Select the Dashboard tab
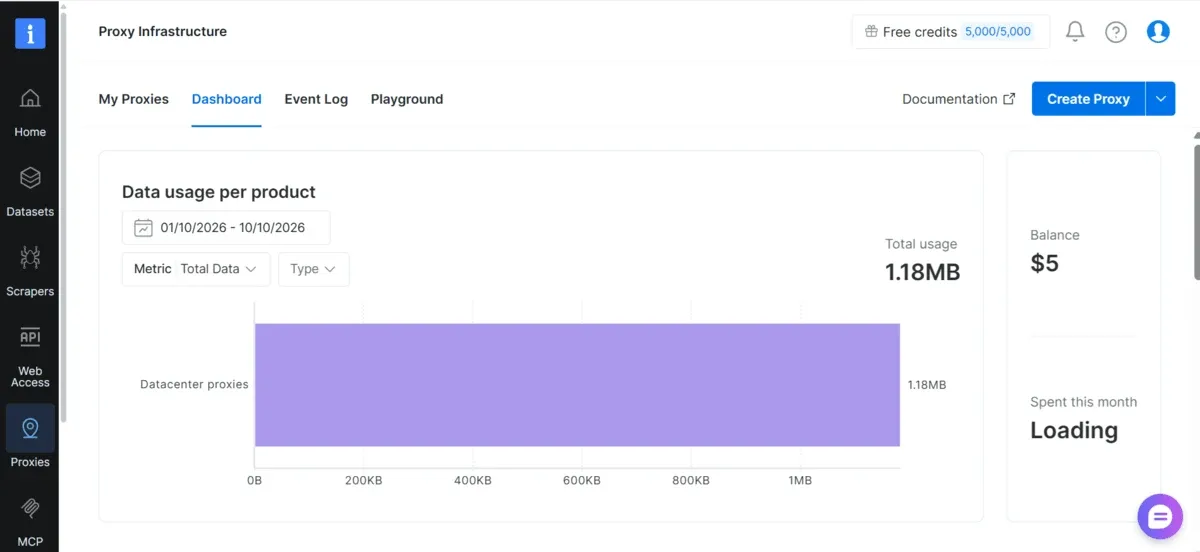 coord(227,99)
